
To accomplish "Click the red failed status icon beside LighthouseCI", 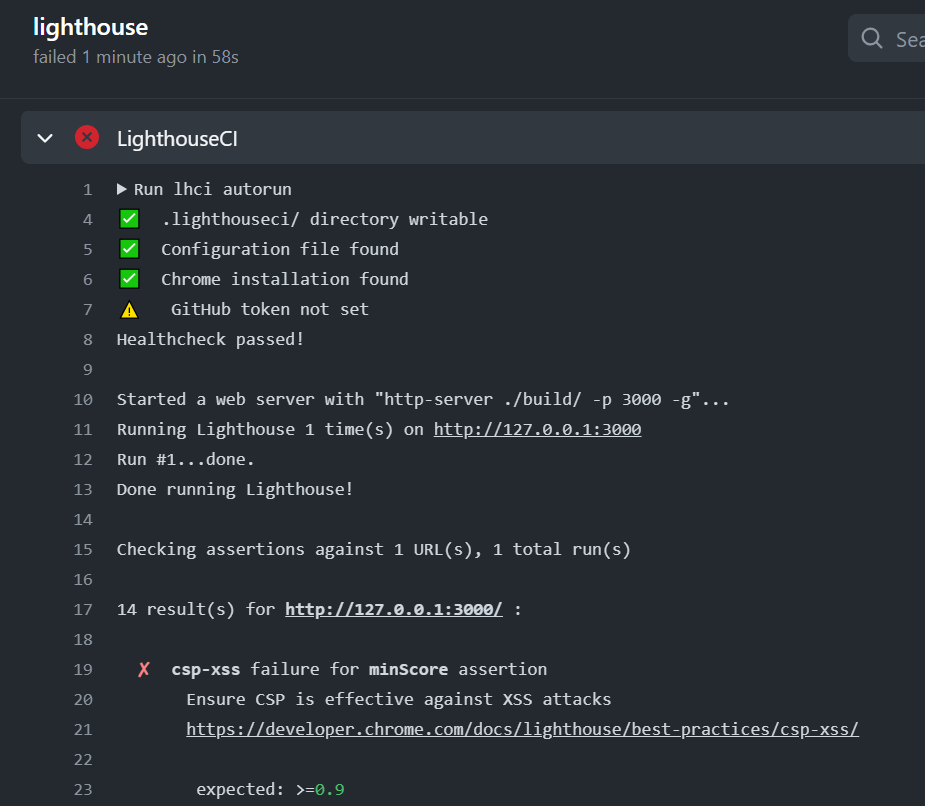I will 87,138.
